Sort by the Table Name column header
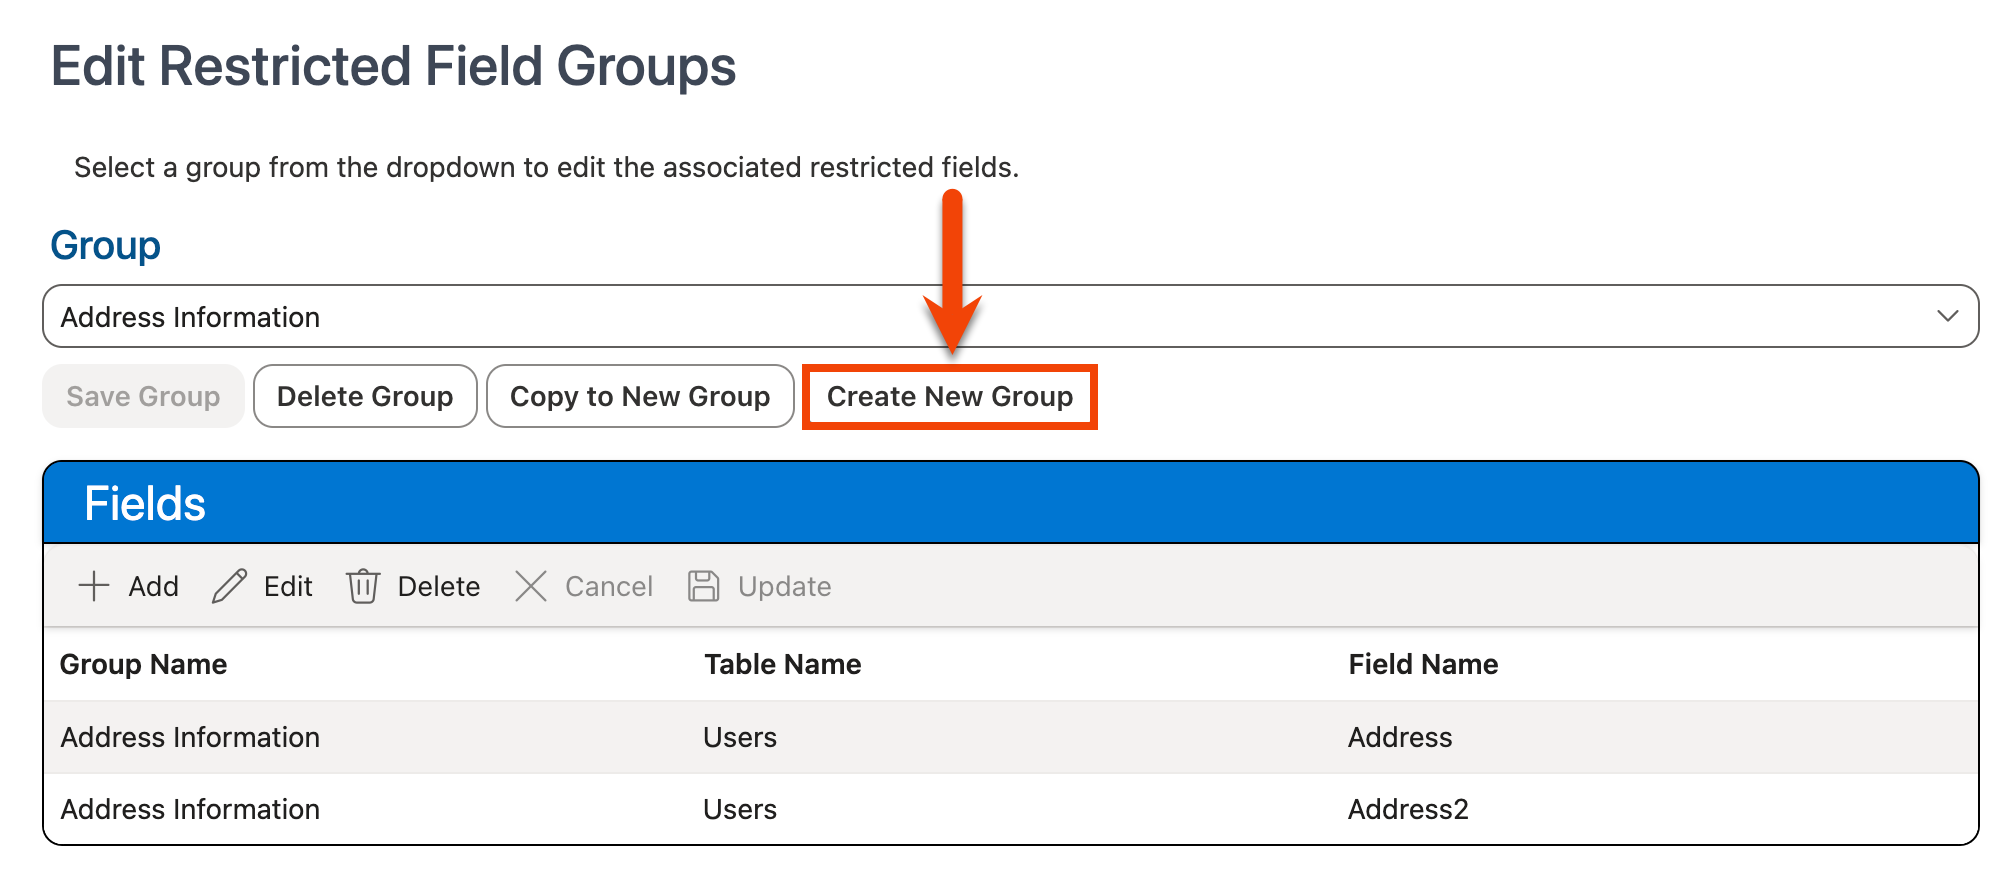2014x878 pixels. (782, 665)
